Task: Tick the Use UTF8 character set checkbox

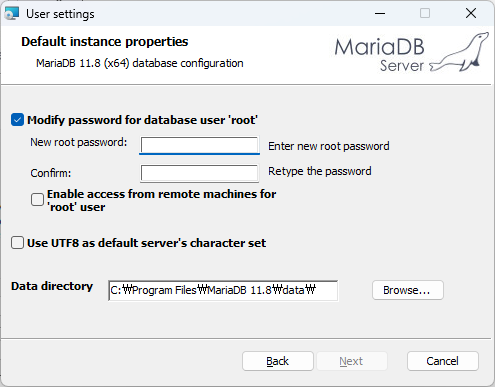Action: [x=17, y=243]
